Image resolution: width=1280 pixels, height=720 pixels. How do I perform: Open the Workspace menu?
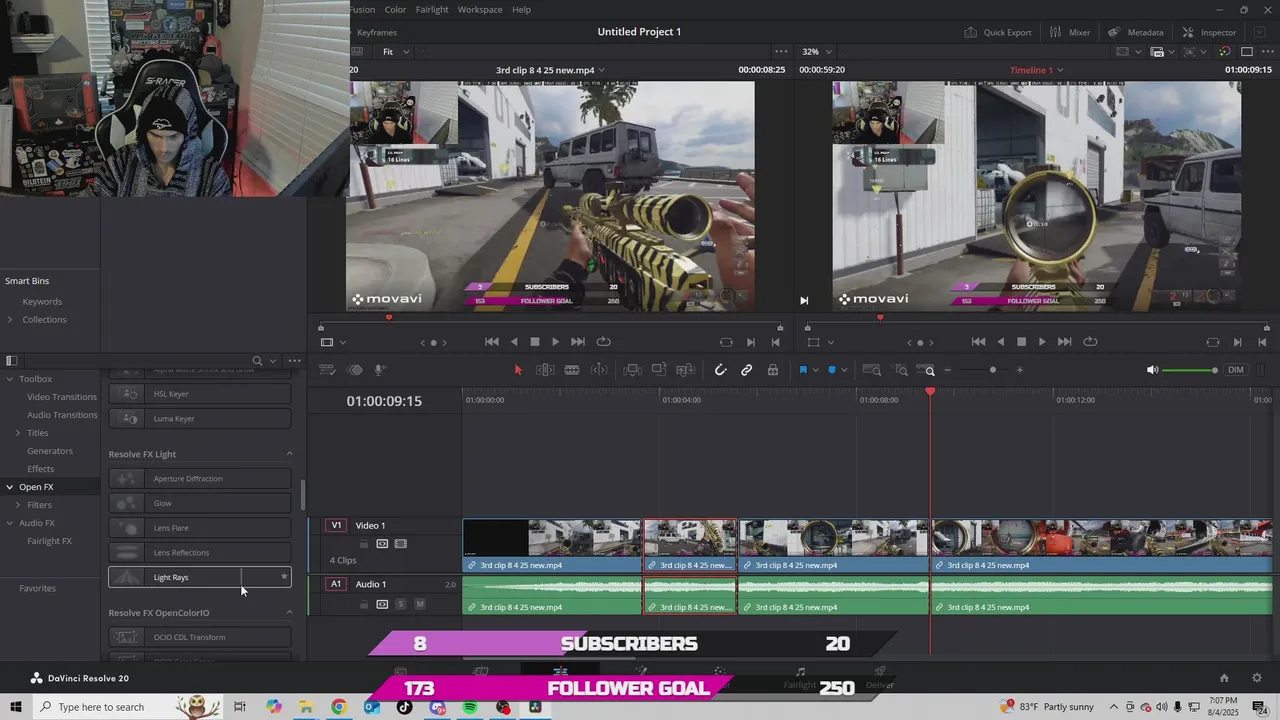(480, 9)
